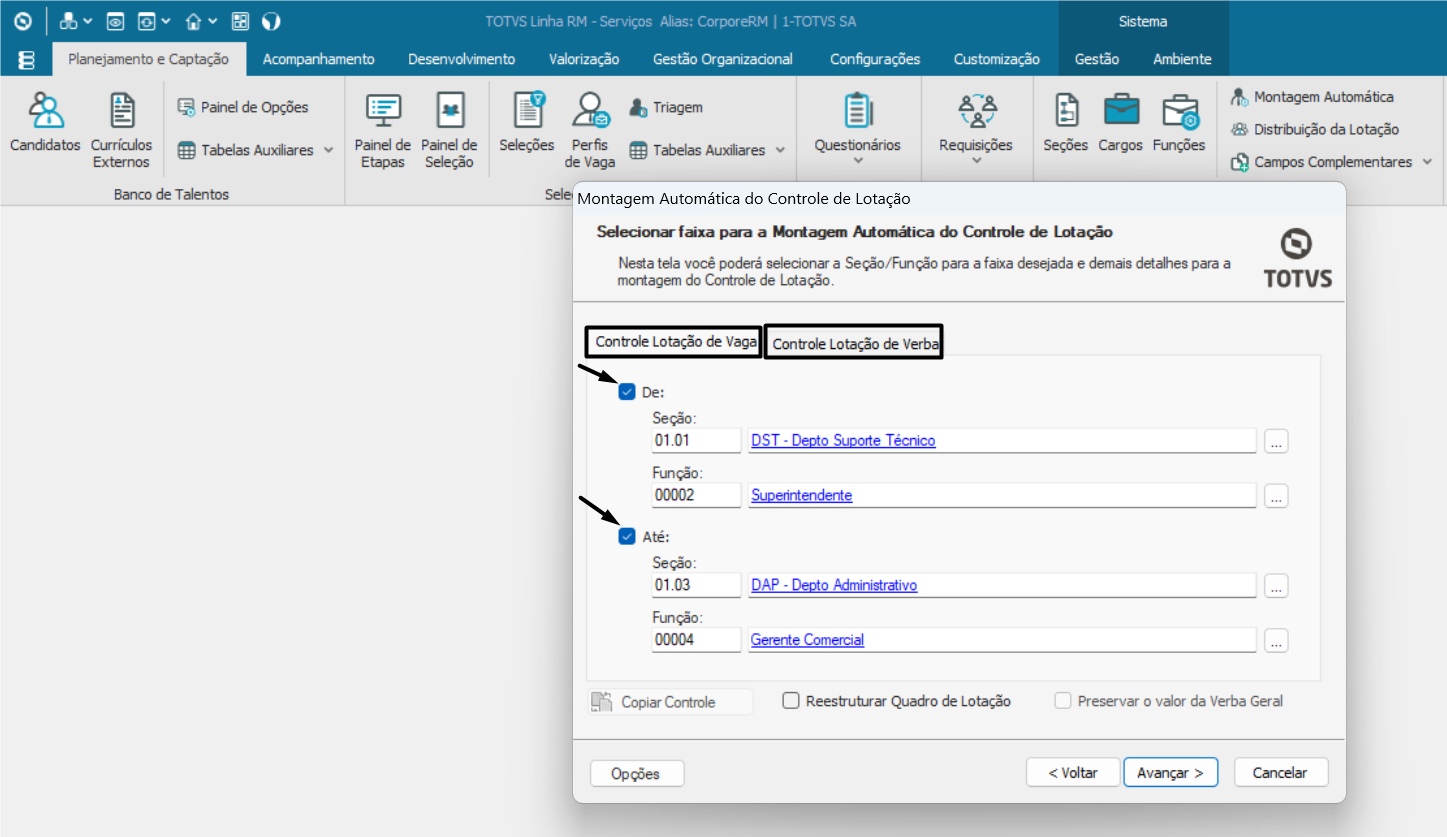Open Funções in the ribbon
This screenshot has height=837, width=1447.
(1179, 122)
